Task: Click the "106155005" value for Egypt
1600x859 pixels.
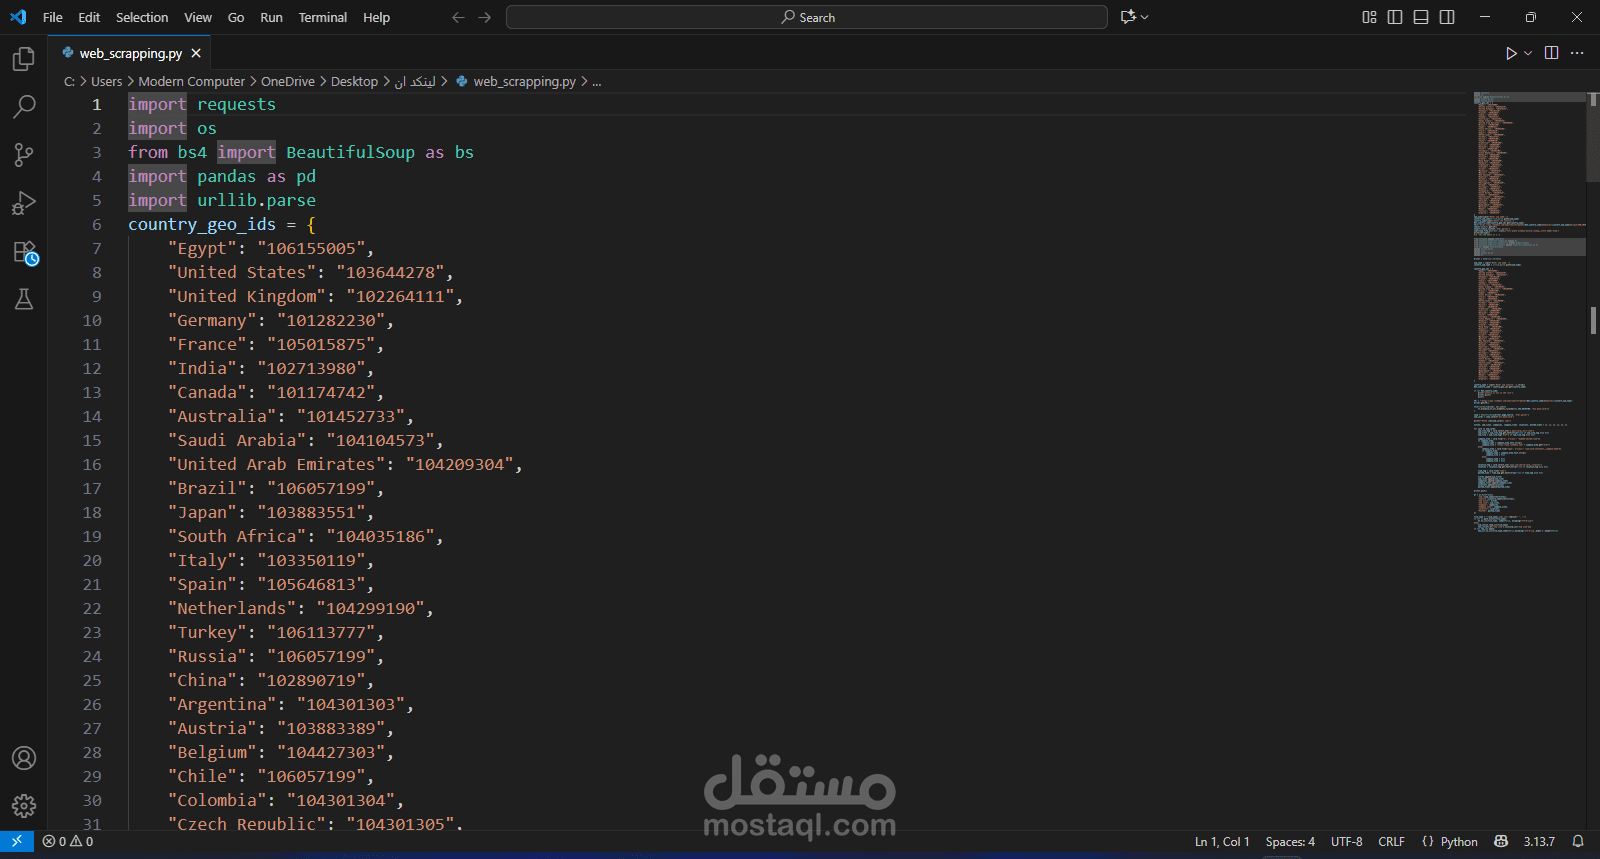Action: click(x=311, y=248)
